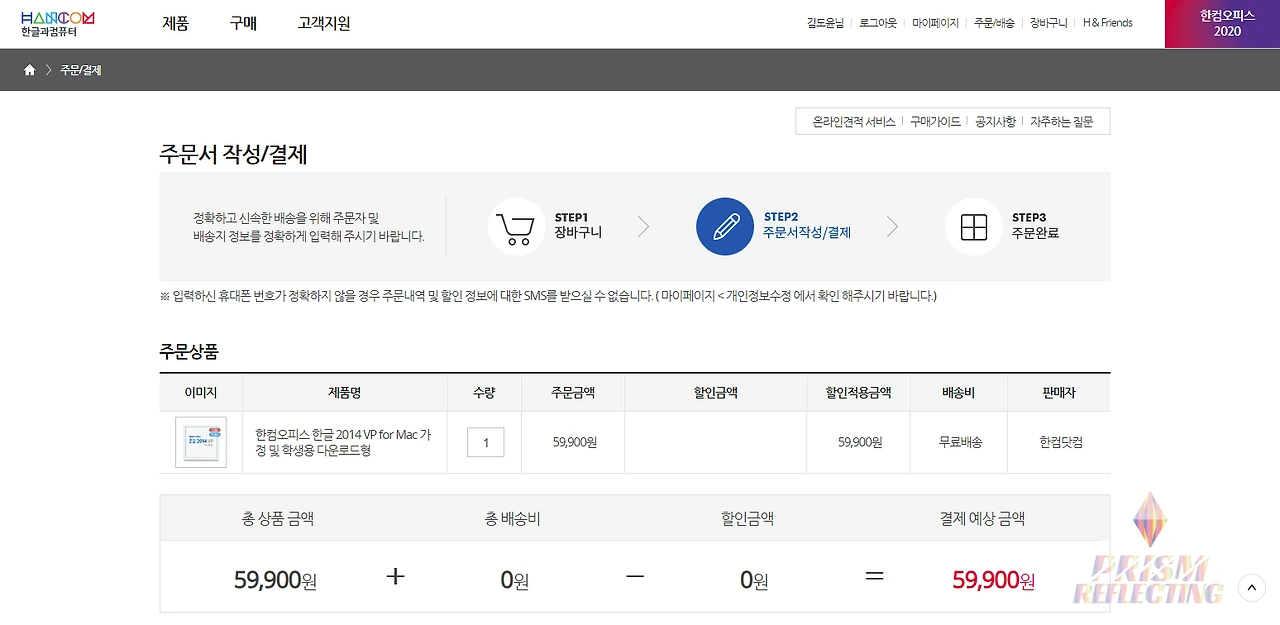Click the 총 상품 금액 value 59,900원
1280x625 pixels.
pos(276,579)
